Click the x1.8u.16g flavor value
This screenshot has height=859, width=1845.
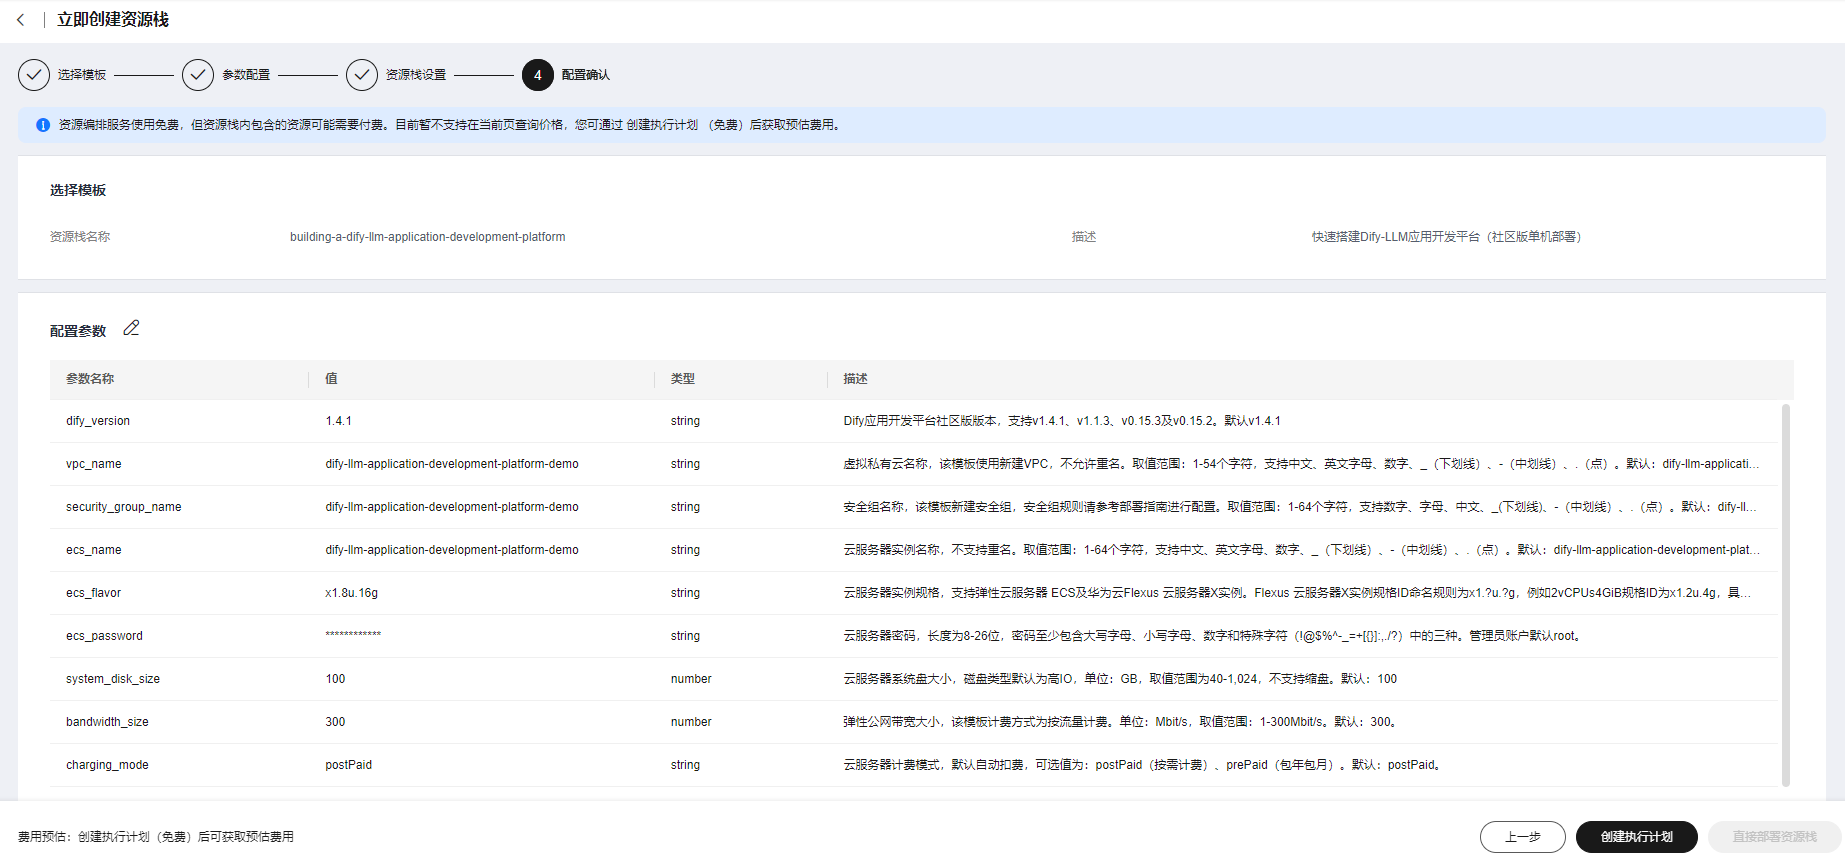[x=352, y=593]
